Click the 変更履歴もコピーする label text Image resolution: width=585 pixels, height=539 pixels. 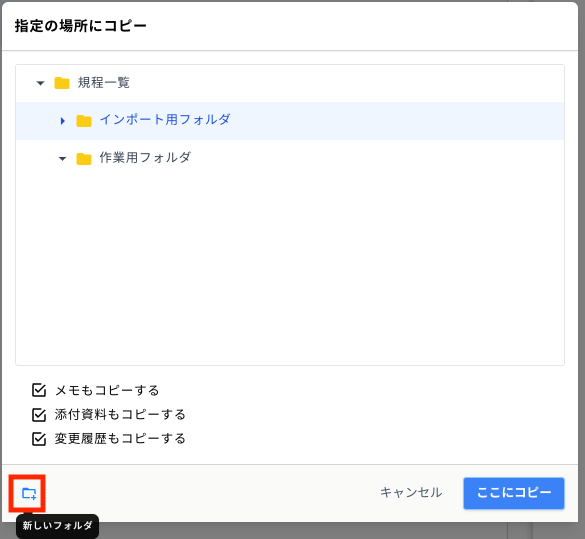pos(120,439)
